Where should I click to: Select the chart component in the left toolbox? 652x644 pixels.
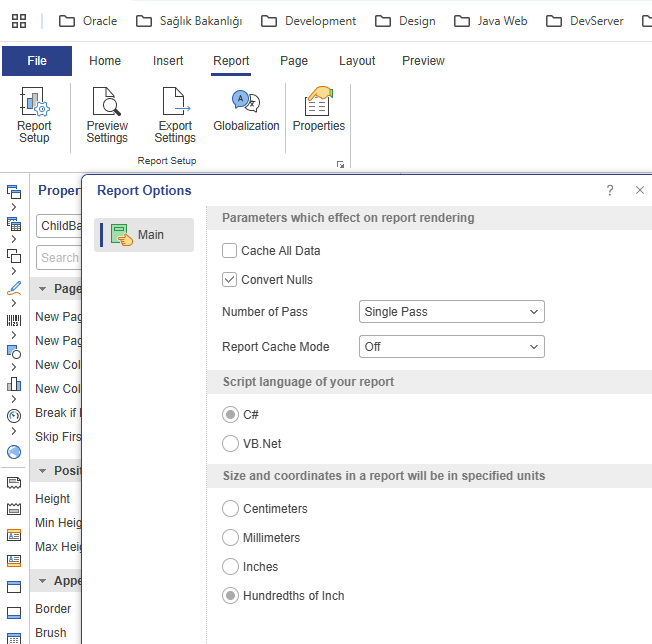click(14, 384)
